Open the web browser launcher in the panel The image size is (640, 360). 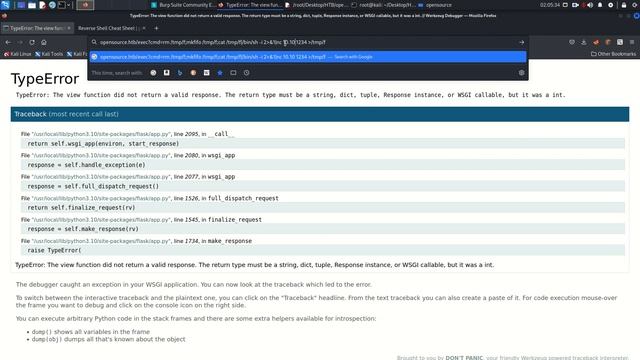(x=52, y=5)
